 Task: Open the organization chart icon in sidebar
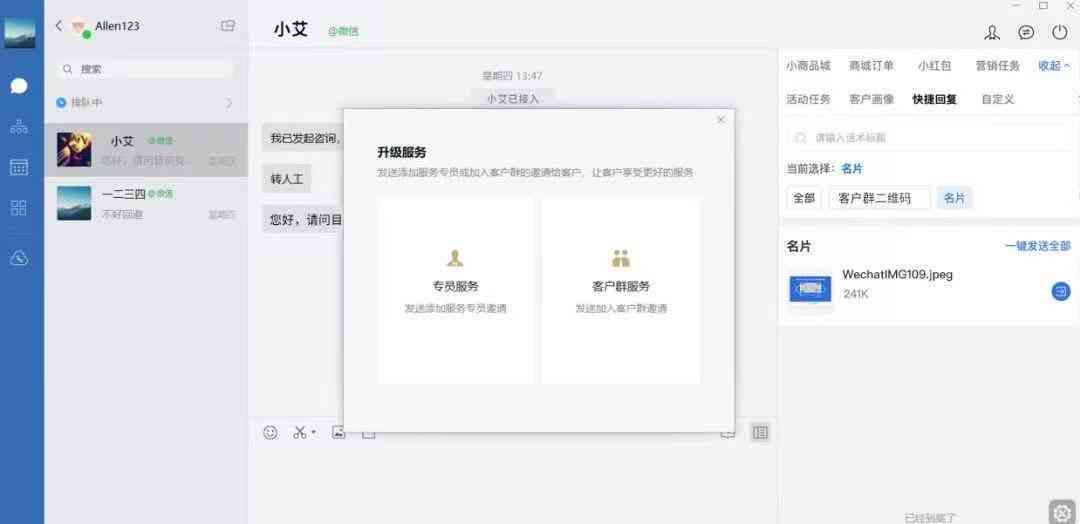click(x=19, y=127)
